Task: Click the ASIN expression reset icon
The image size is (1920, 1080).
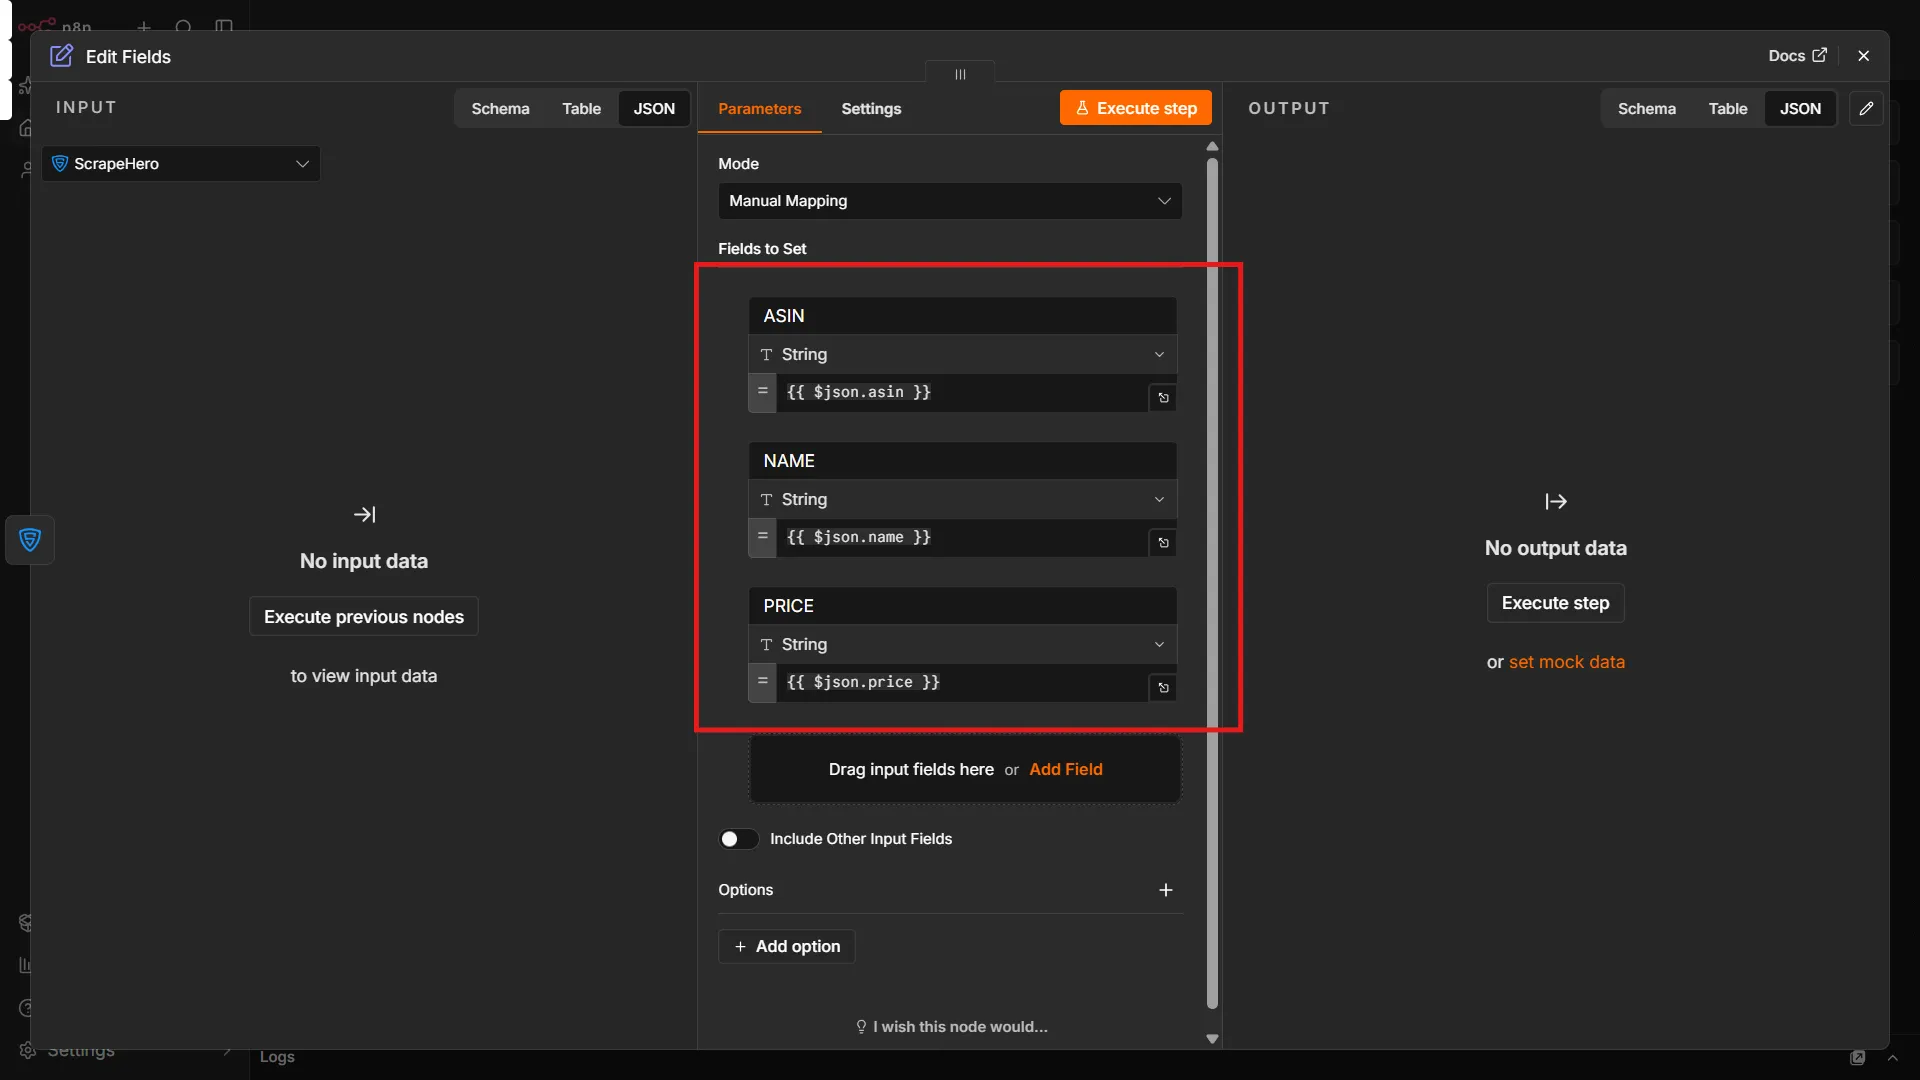Action: pyautogui.click(x=1163, y=398)
